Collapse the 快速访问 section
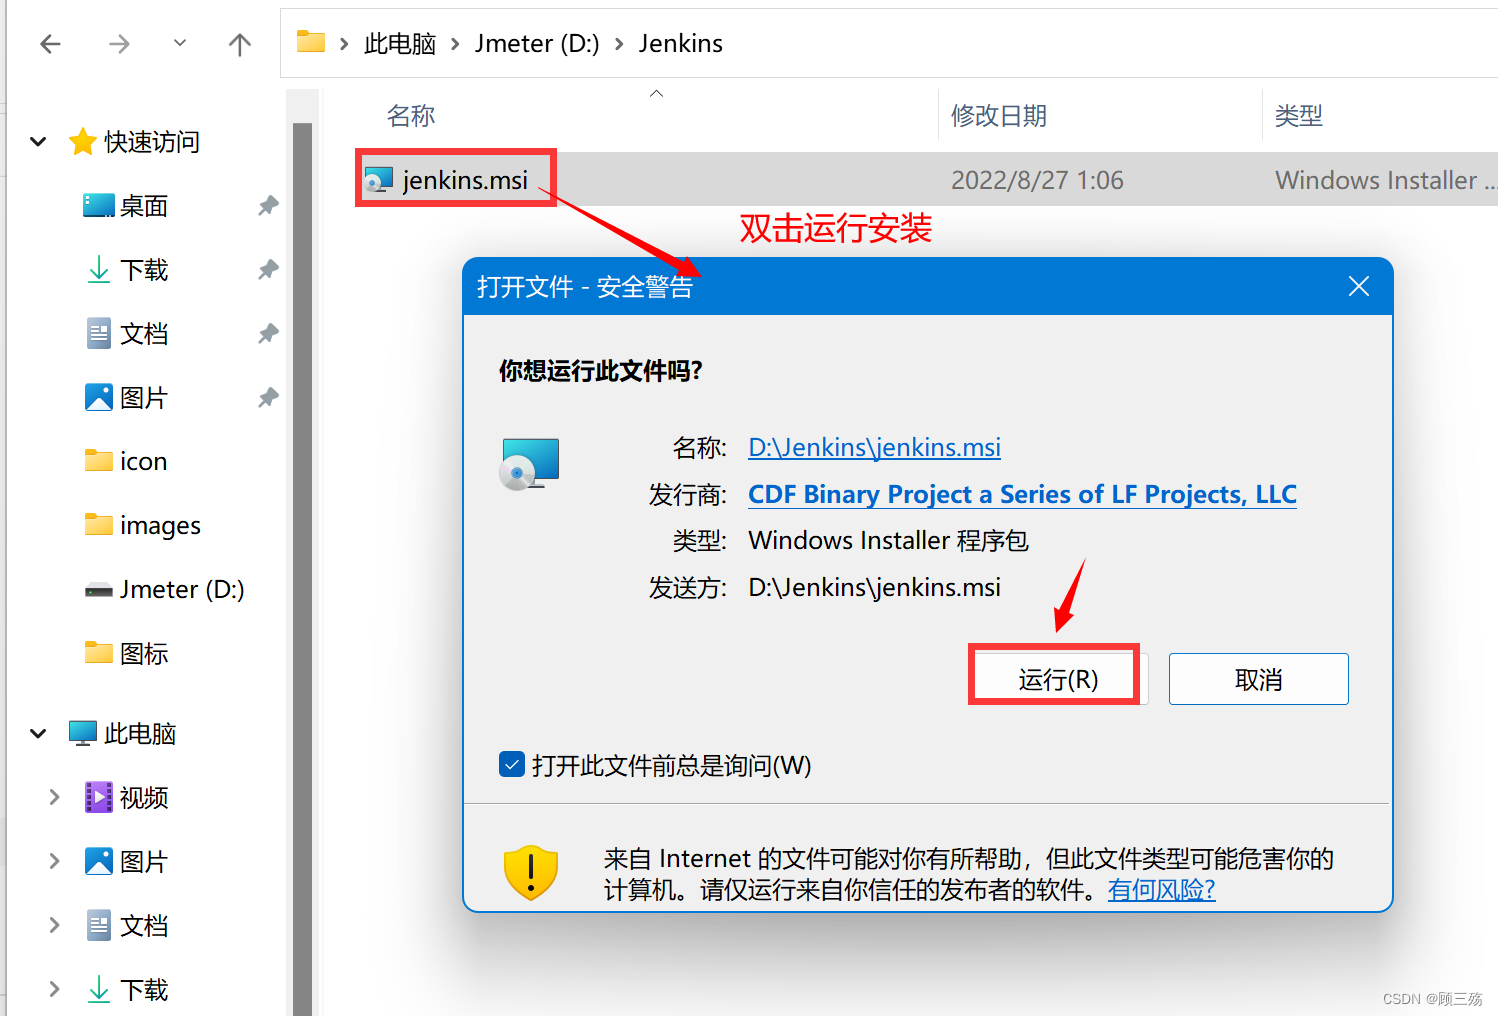The image size is (1498, 1016). coord(37,141)
